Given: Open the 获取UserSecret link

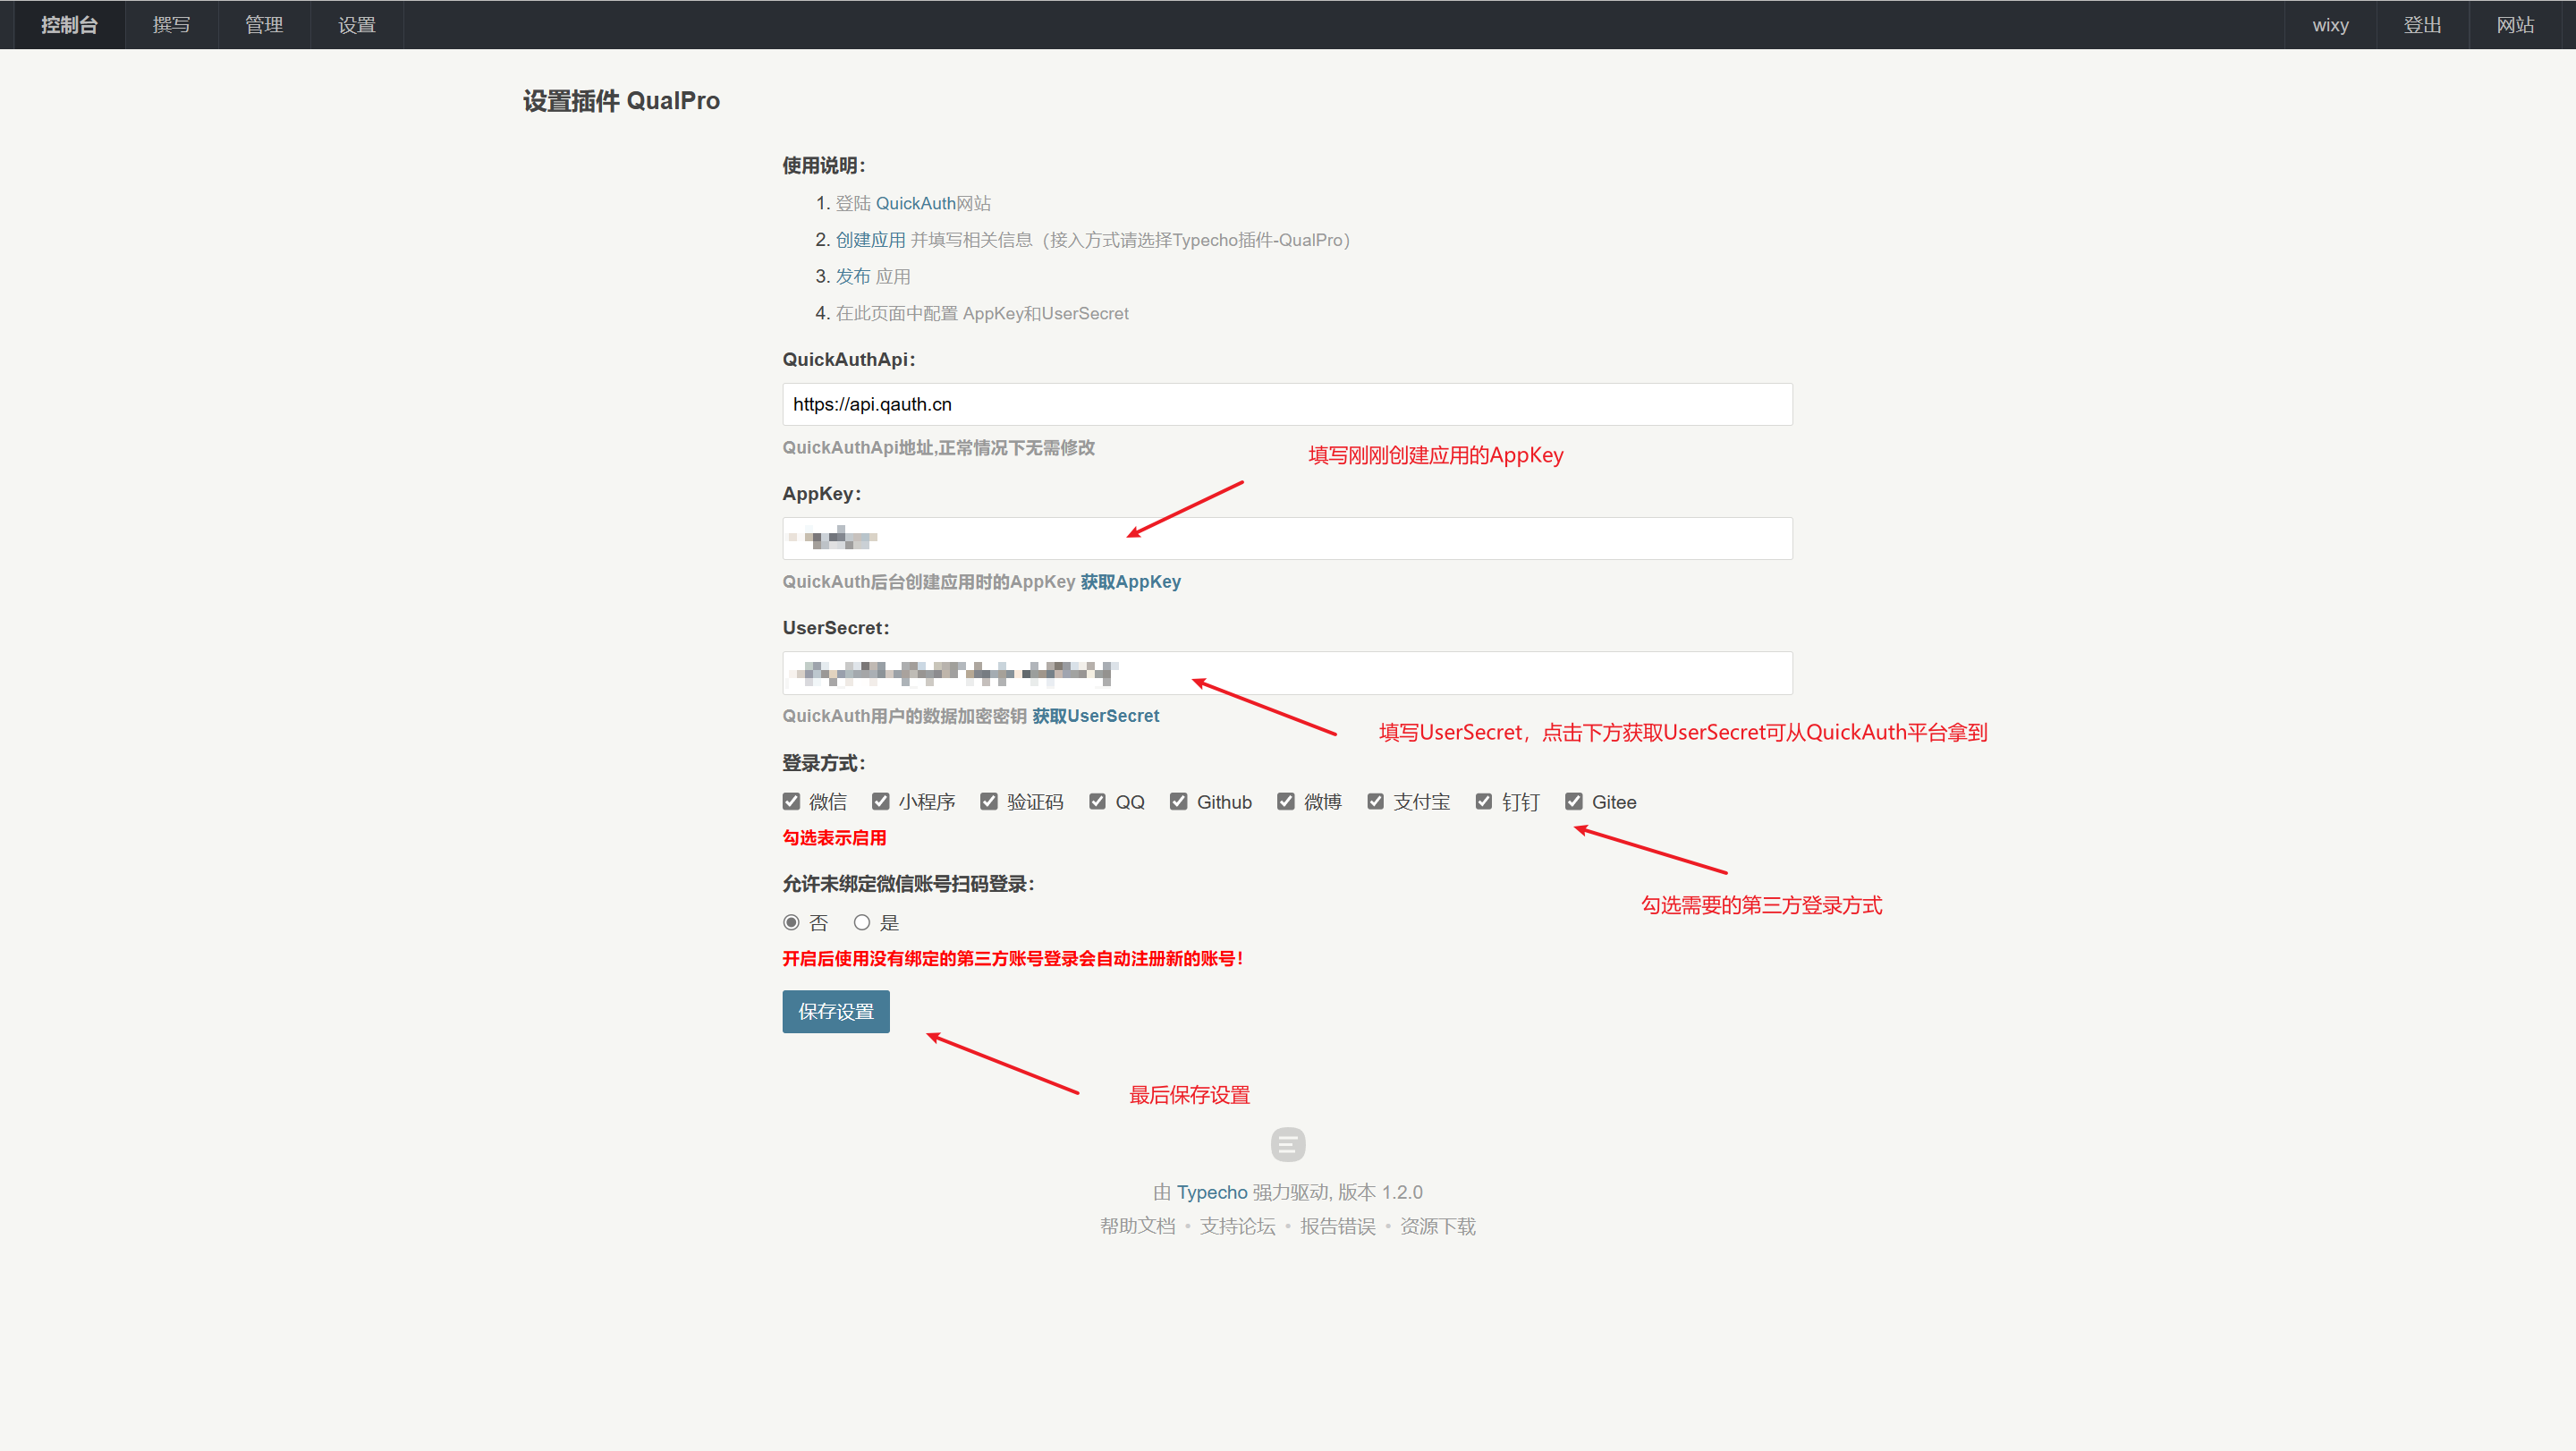Looking at the screenshot, I should pyautogui.click(x=1095, y=716).
